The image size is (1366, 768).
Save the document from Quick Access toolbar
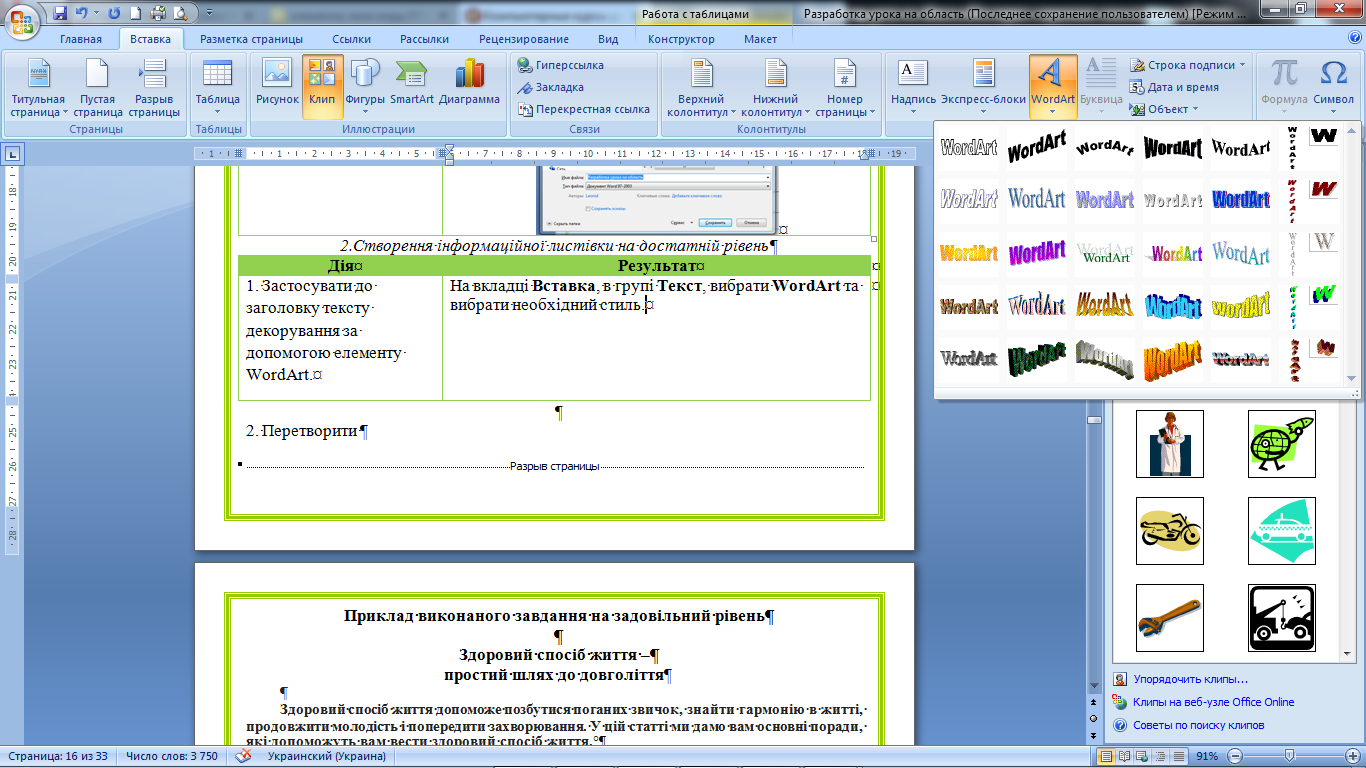point(60,14)
